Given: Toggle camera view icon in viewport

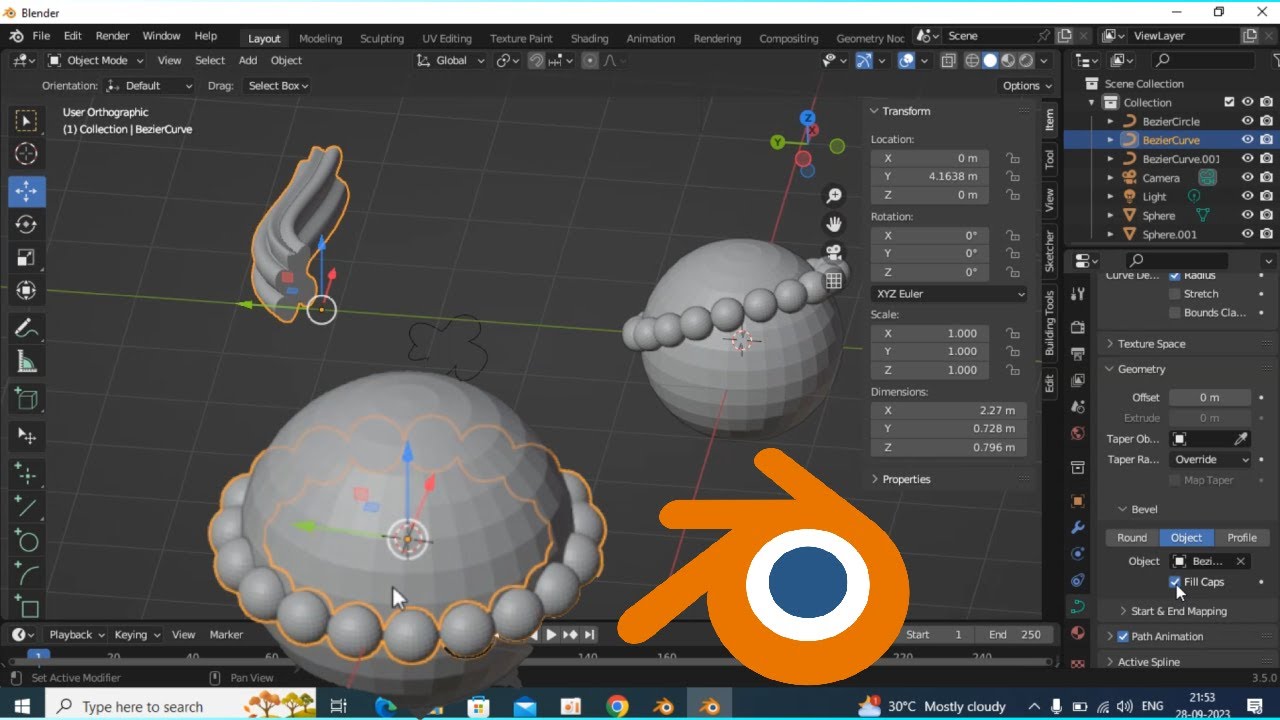Looking at the screenshot, I should (x=833, y=252).
